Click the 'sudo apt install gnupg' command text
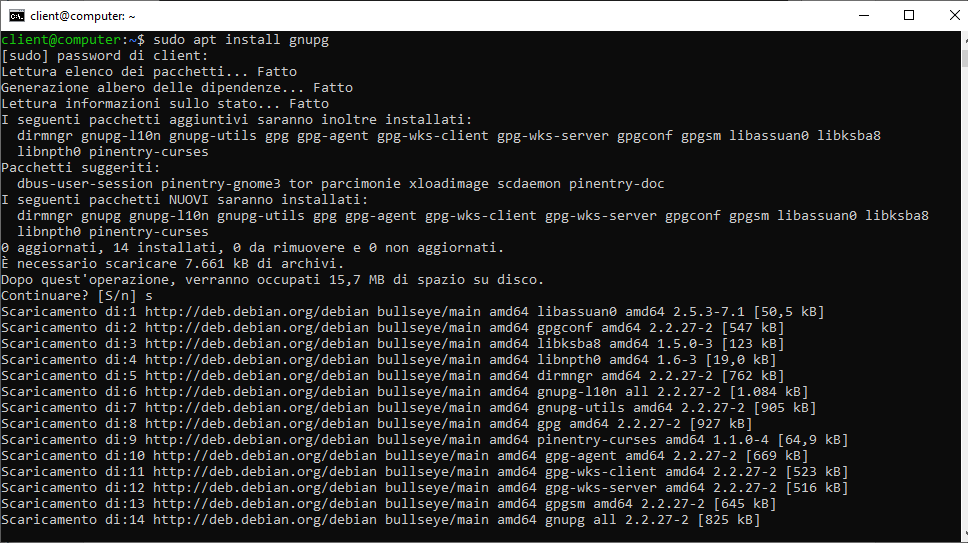 (241, 39)
